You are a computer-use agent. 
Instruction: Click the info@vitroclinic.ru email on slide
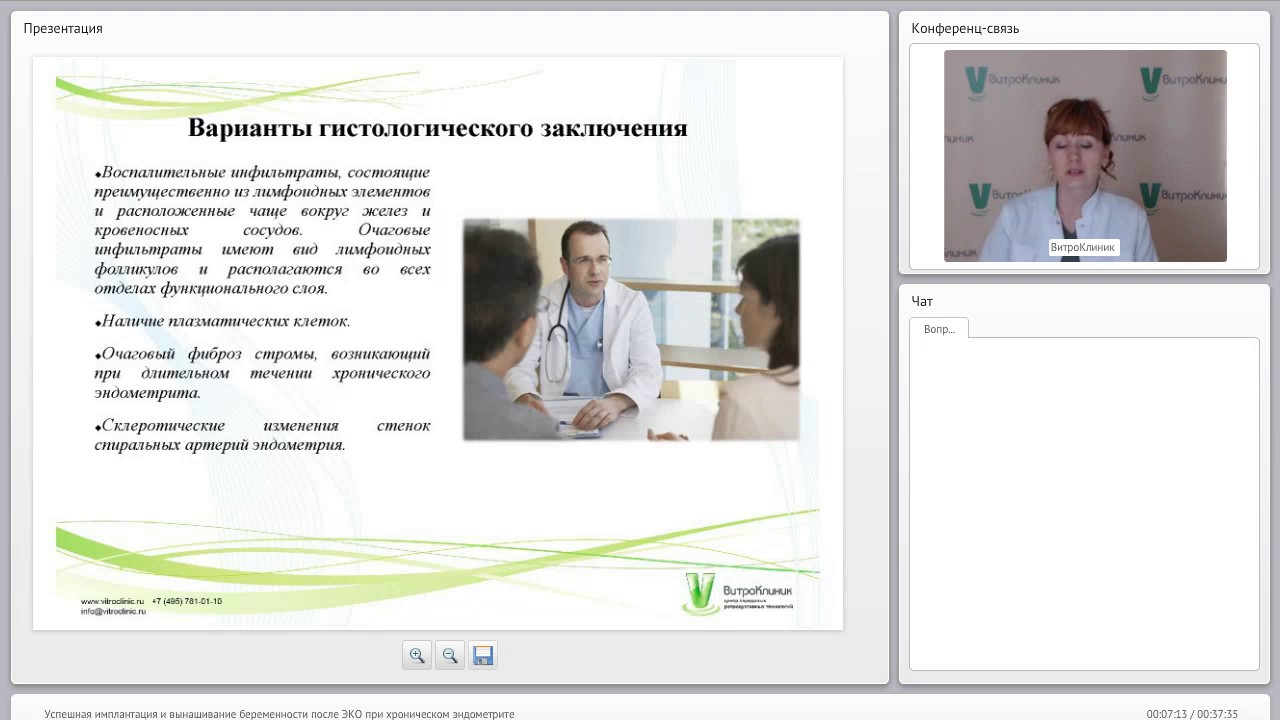[x=113, y=611]
